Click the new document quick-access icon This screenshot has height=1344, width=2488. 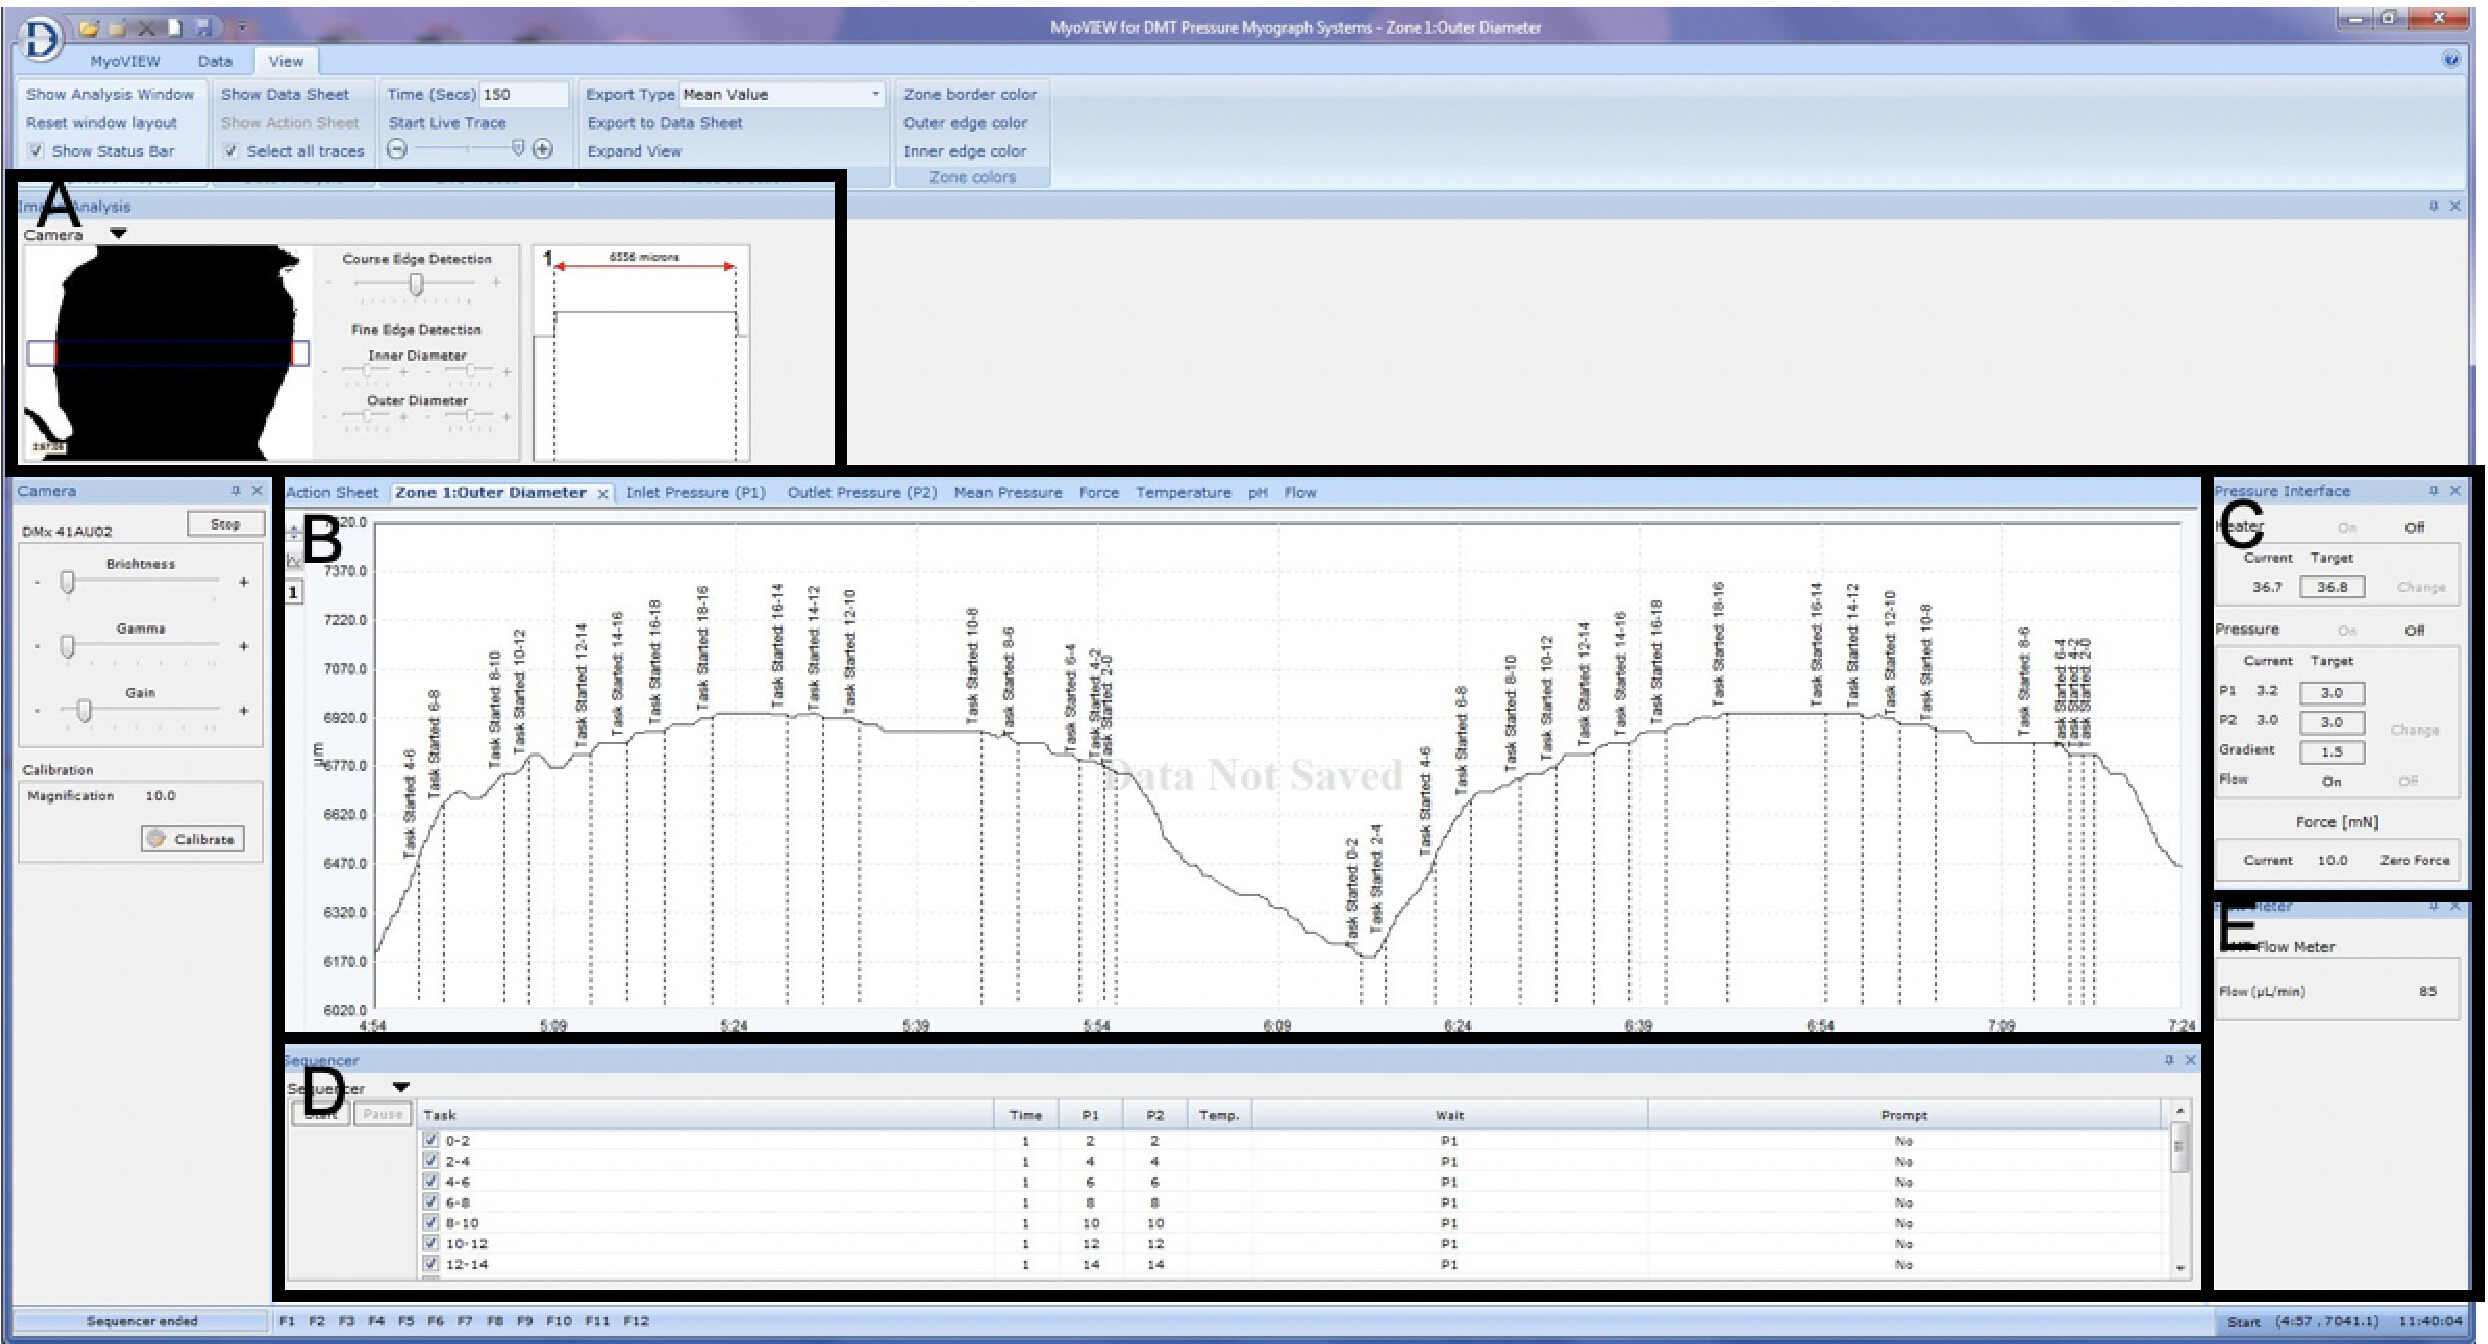pos(174,28)
